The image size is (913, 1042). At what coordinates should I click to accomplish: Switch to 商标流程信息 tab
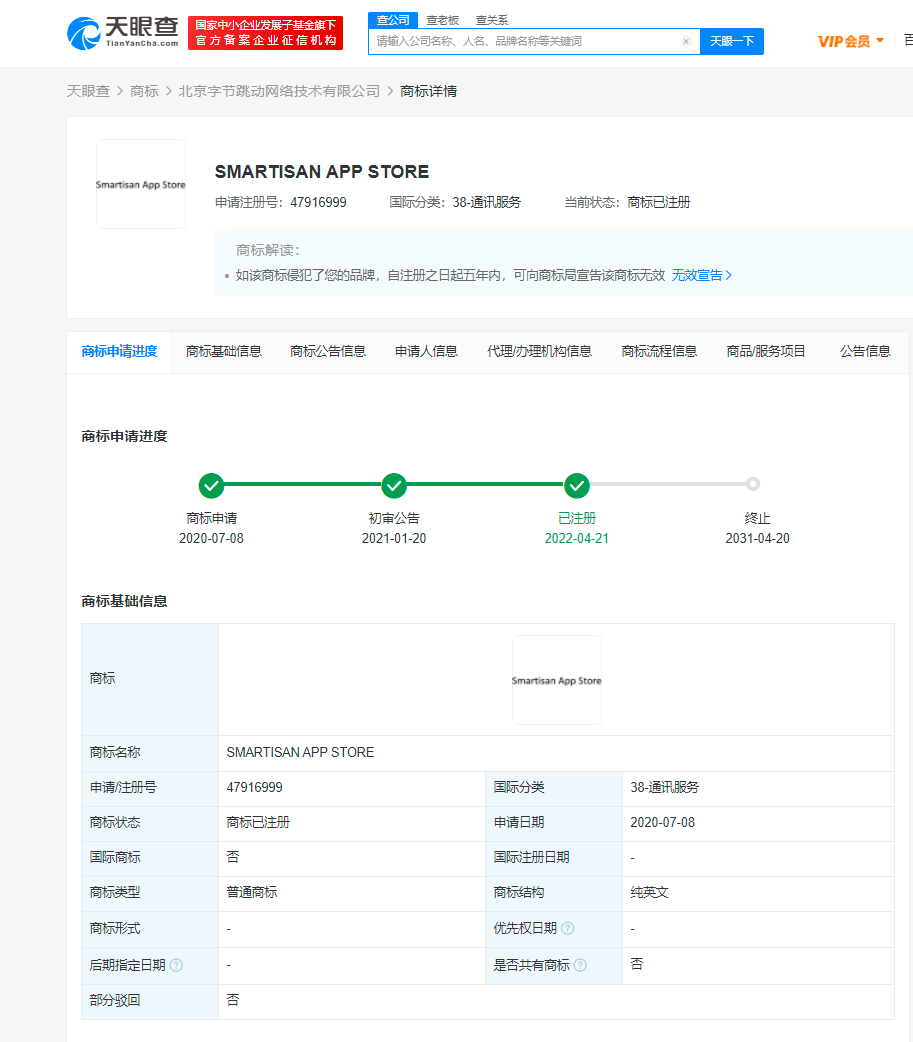(659, 352)
